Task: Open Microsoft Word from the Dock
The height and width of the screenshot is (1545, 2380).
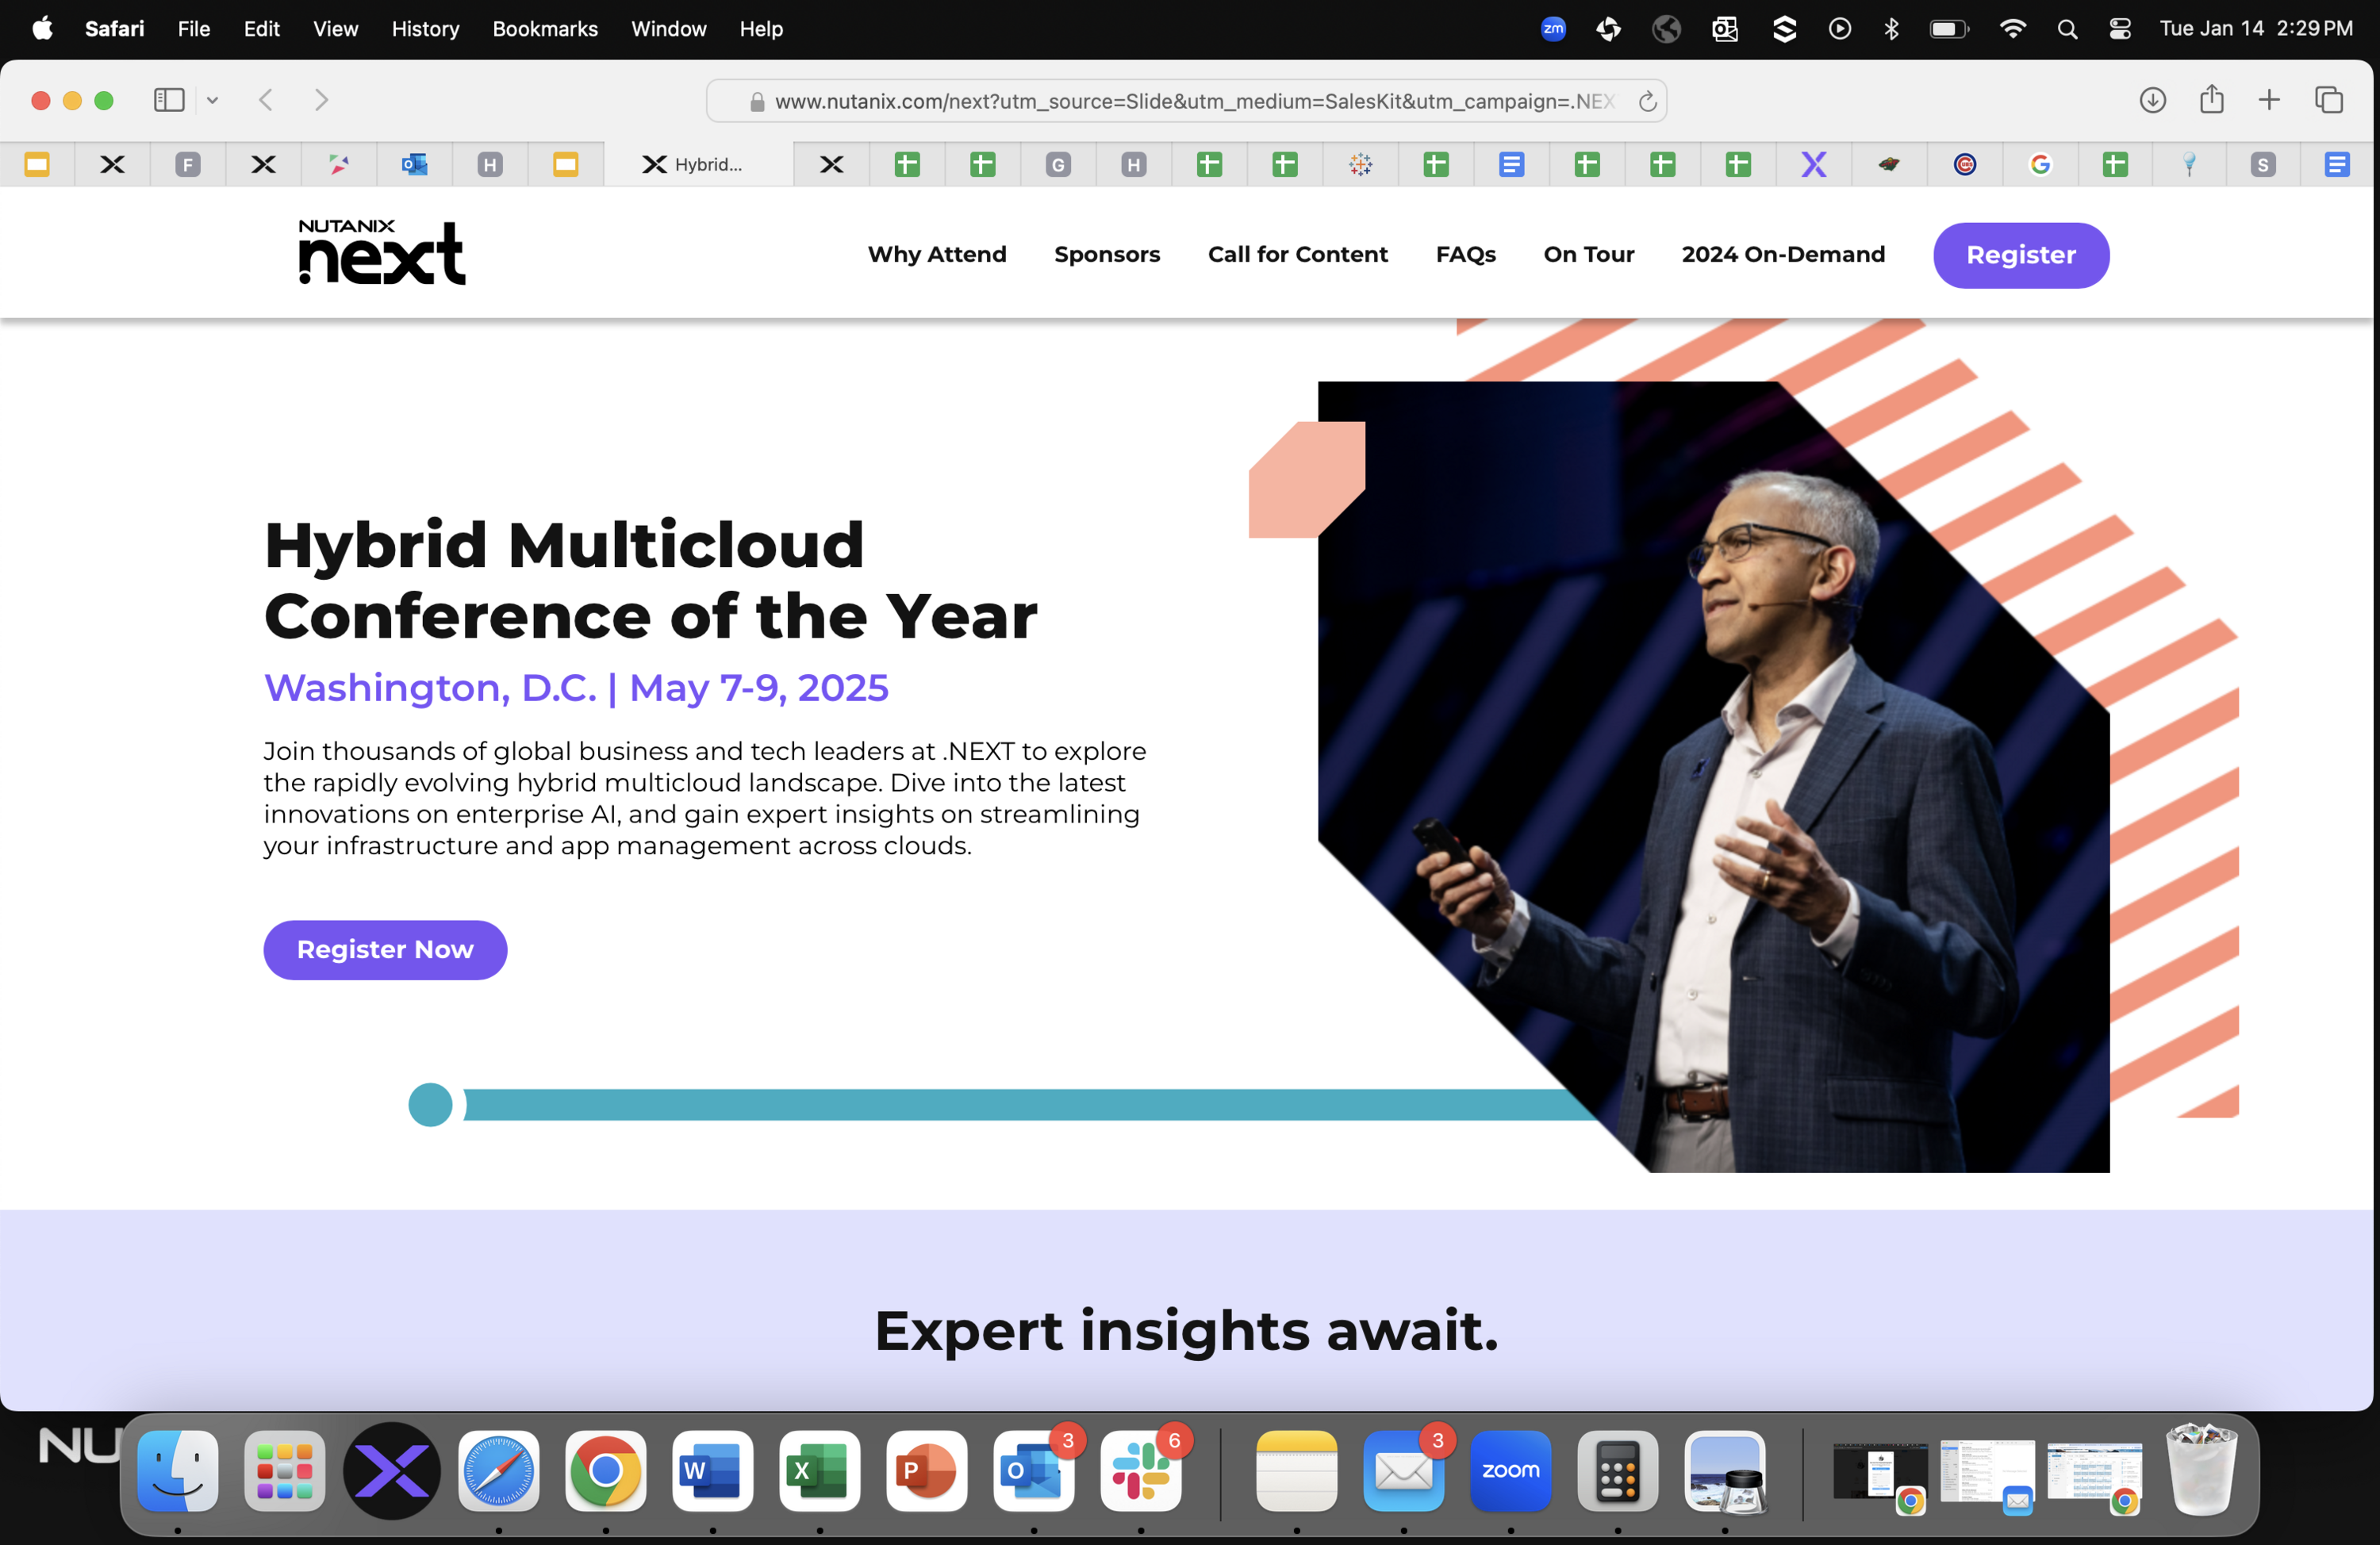Action: click(x=713, y=1470)
